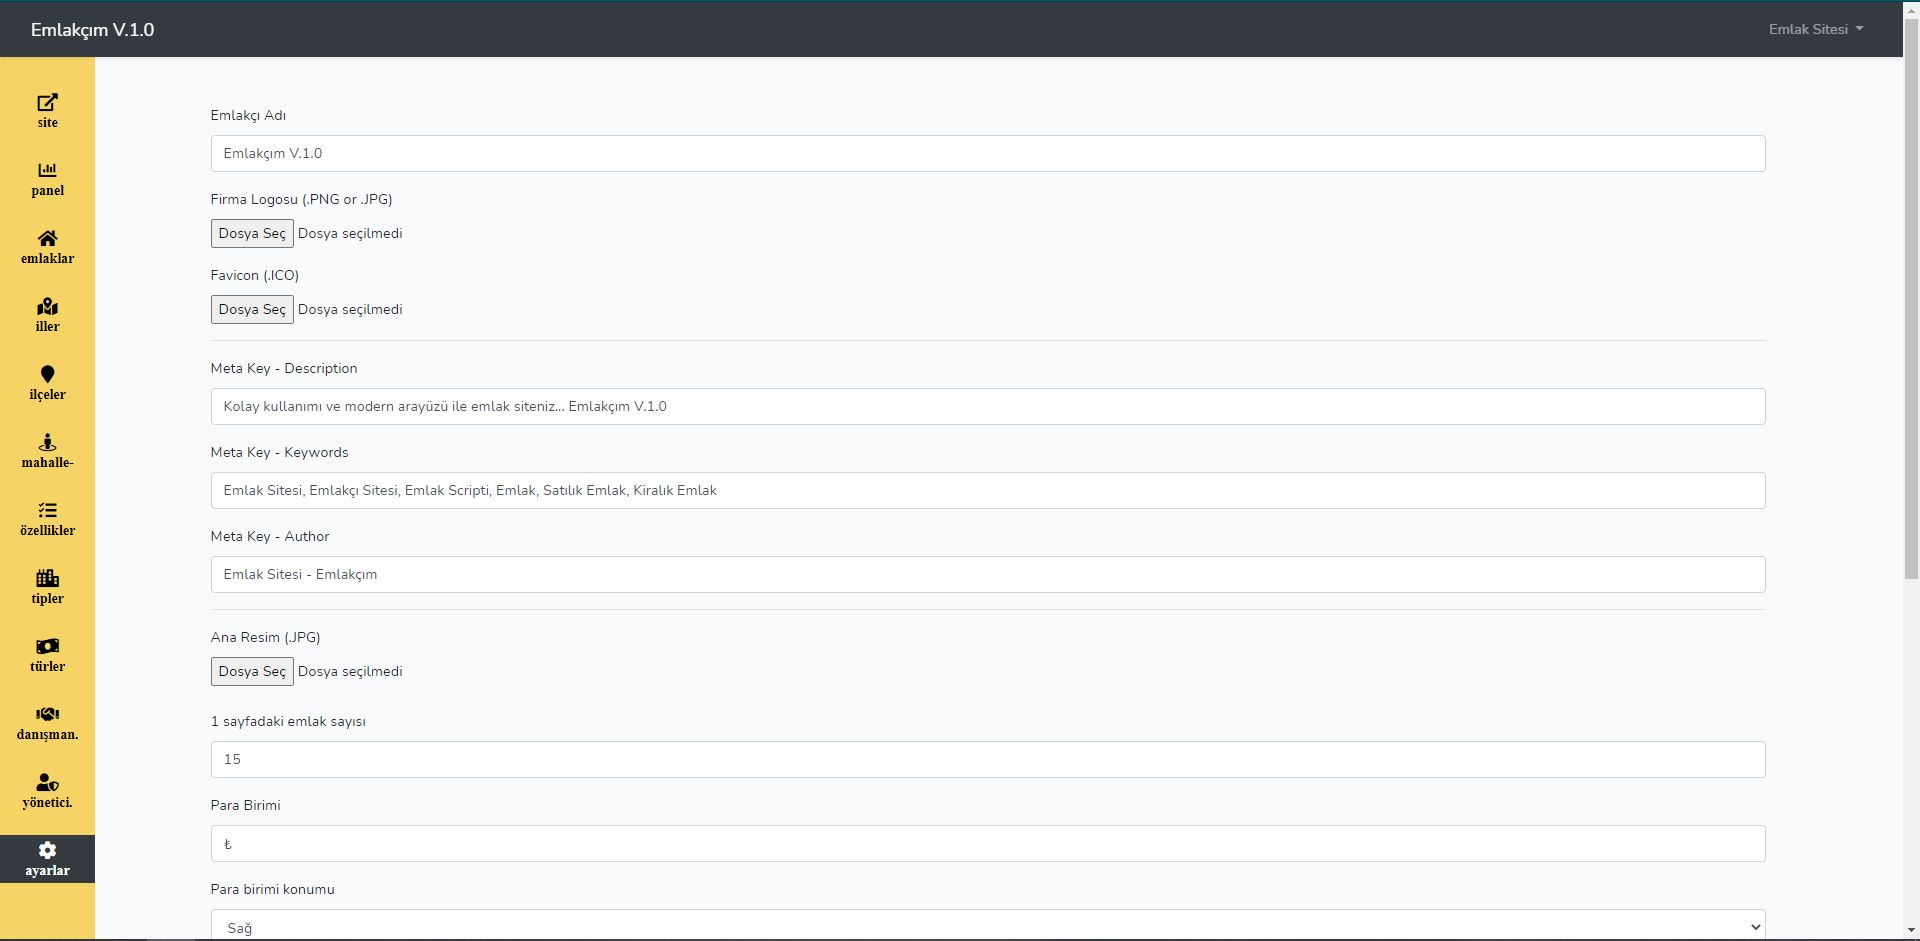This screenshot has width=1920, height=941.
Task: Go to the site menu label
Action: [47, 123]
